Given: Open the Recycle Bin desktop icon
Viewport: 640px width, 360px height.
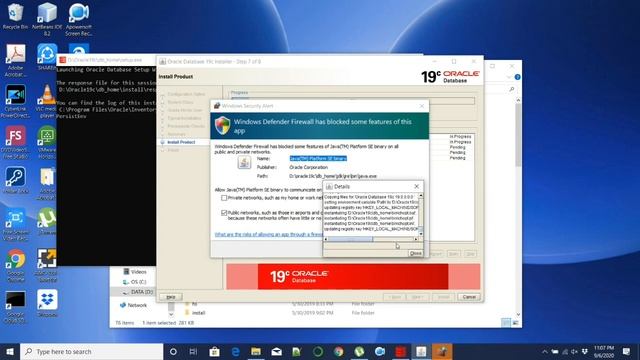Looking at the screenshot, I should 15,16.
